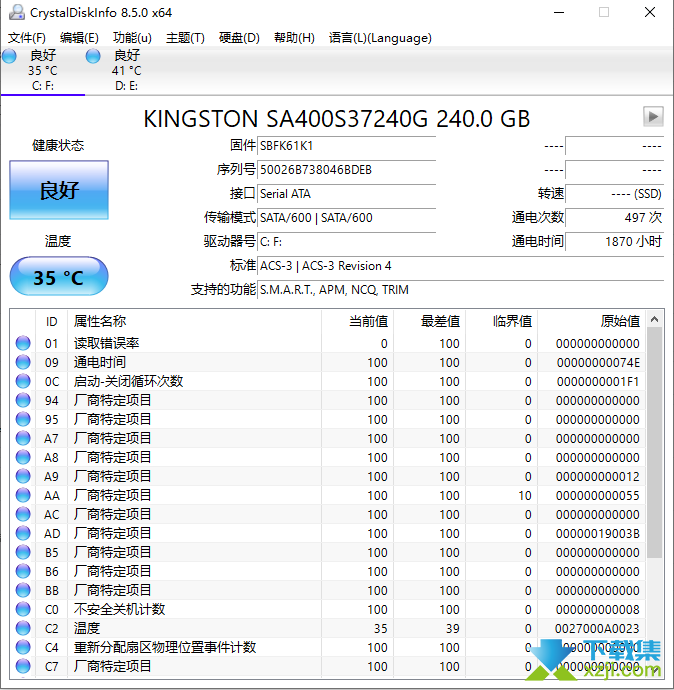Close the CrystalDiskInfo window
The width and height of the screenshot is (674, 690).
[x=650, y=12]
